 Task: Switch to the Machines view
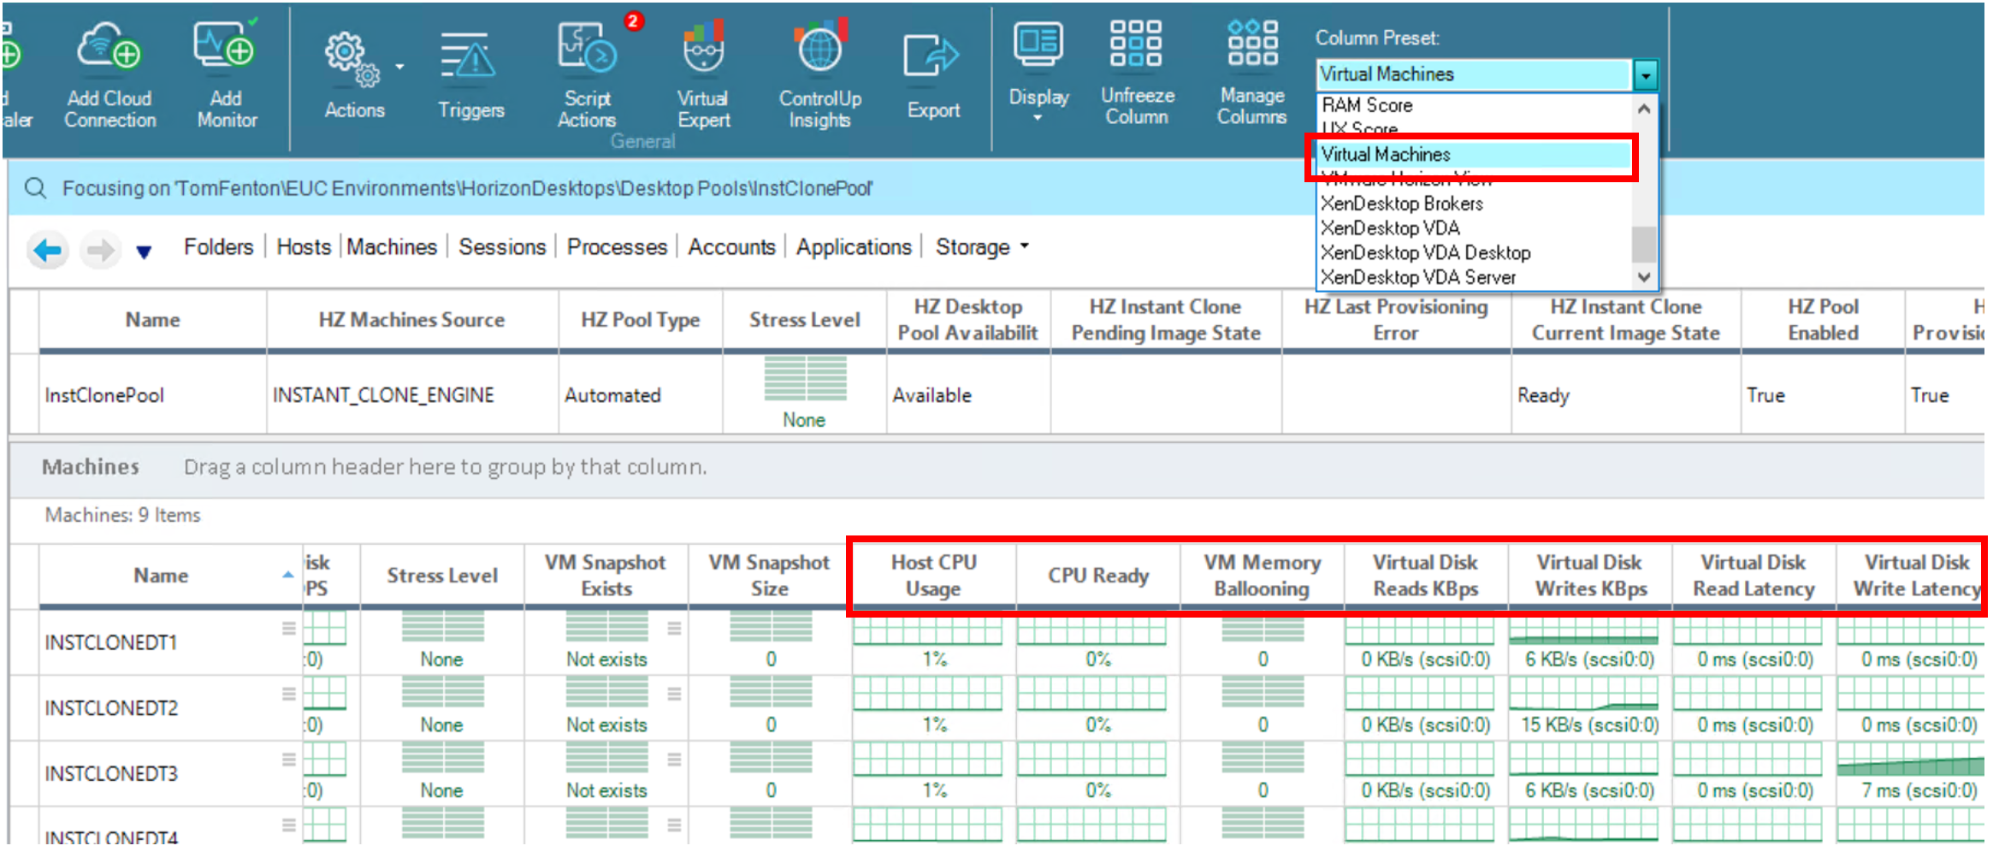(x=392, y=247)
